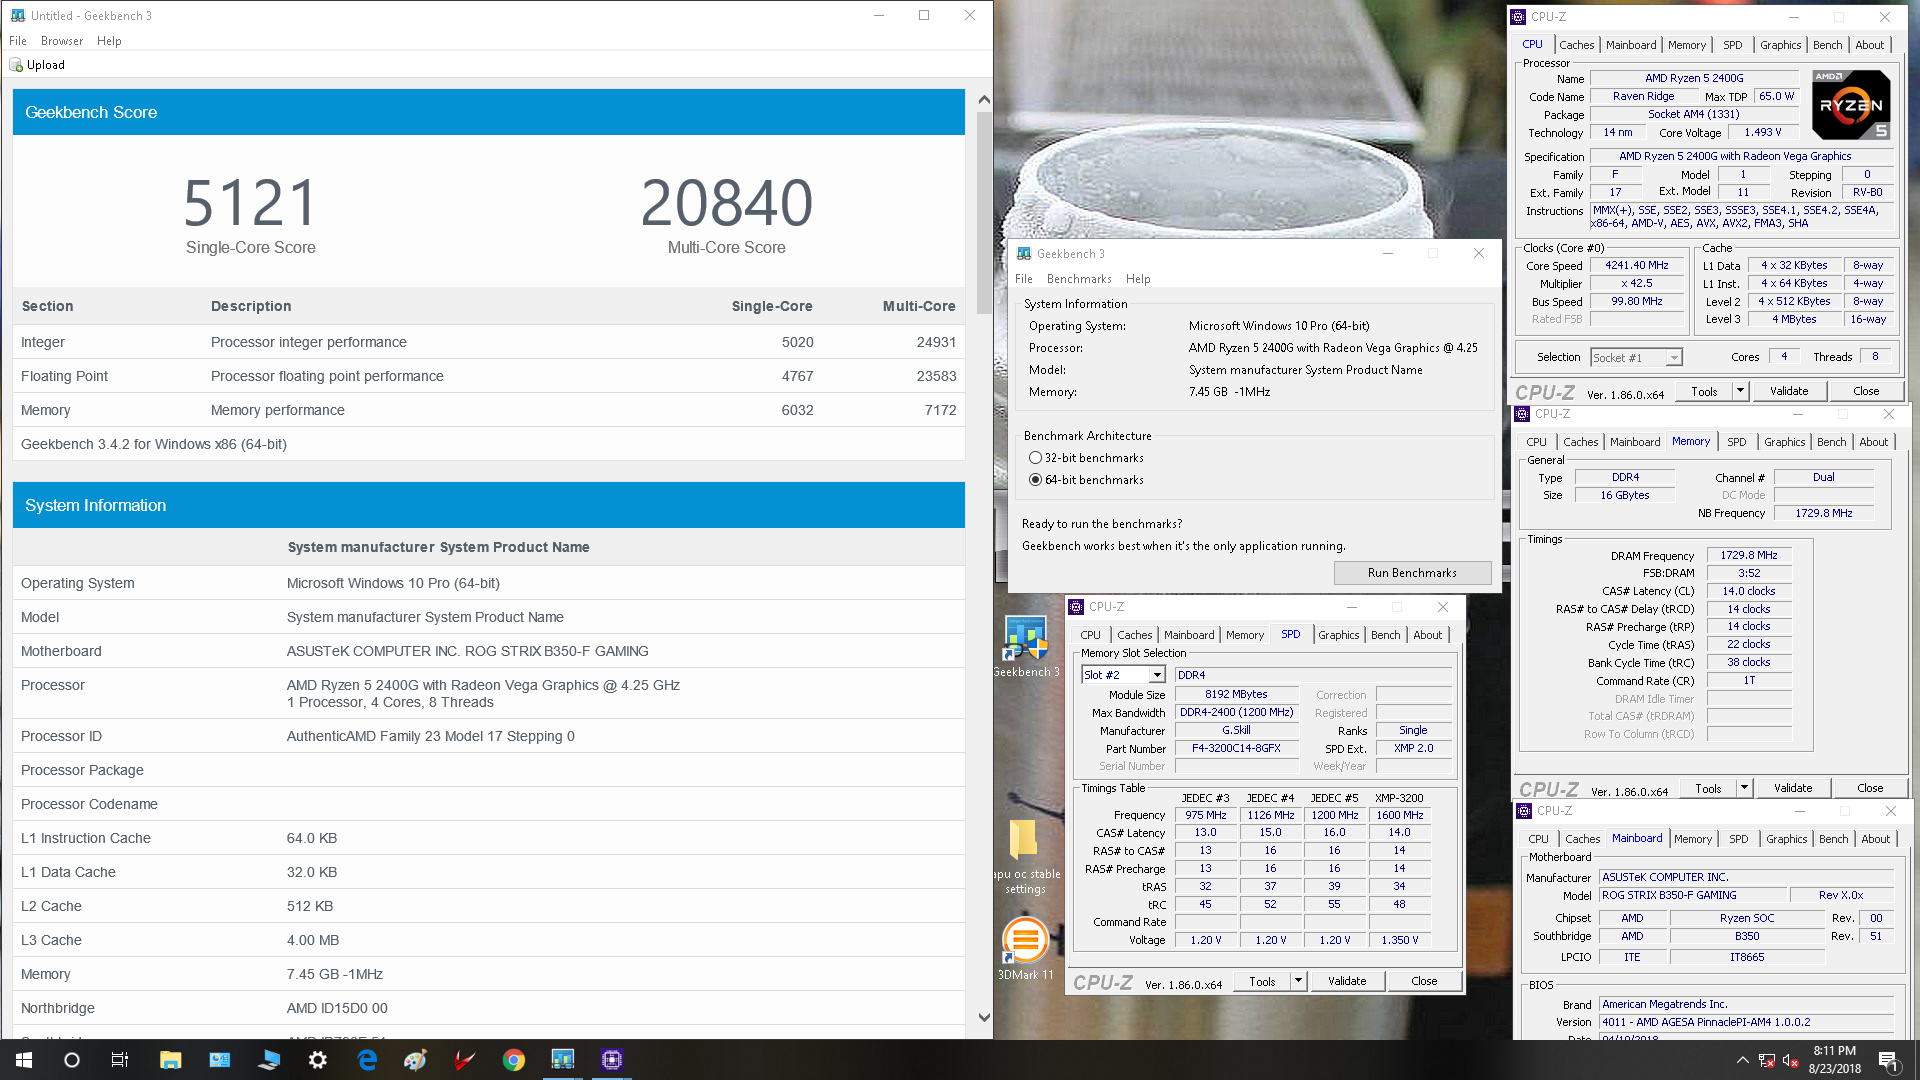Screen dimensions: 1920x1080
Task: Click Validate in the top CPU-Z window
Action: click(x=1789, y=391)
